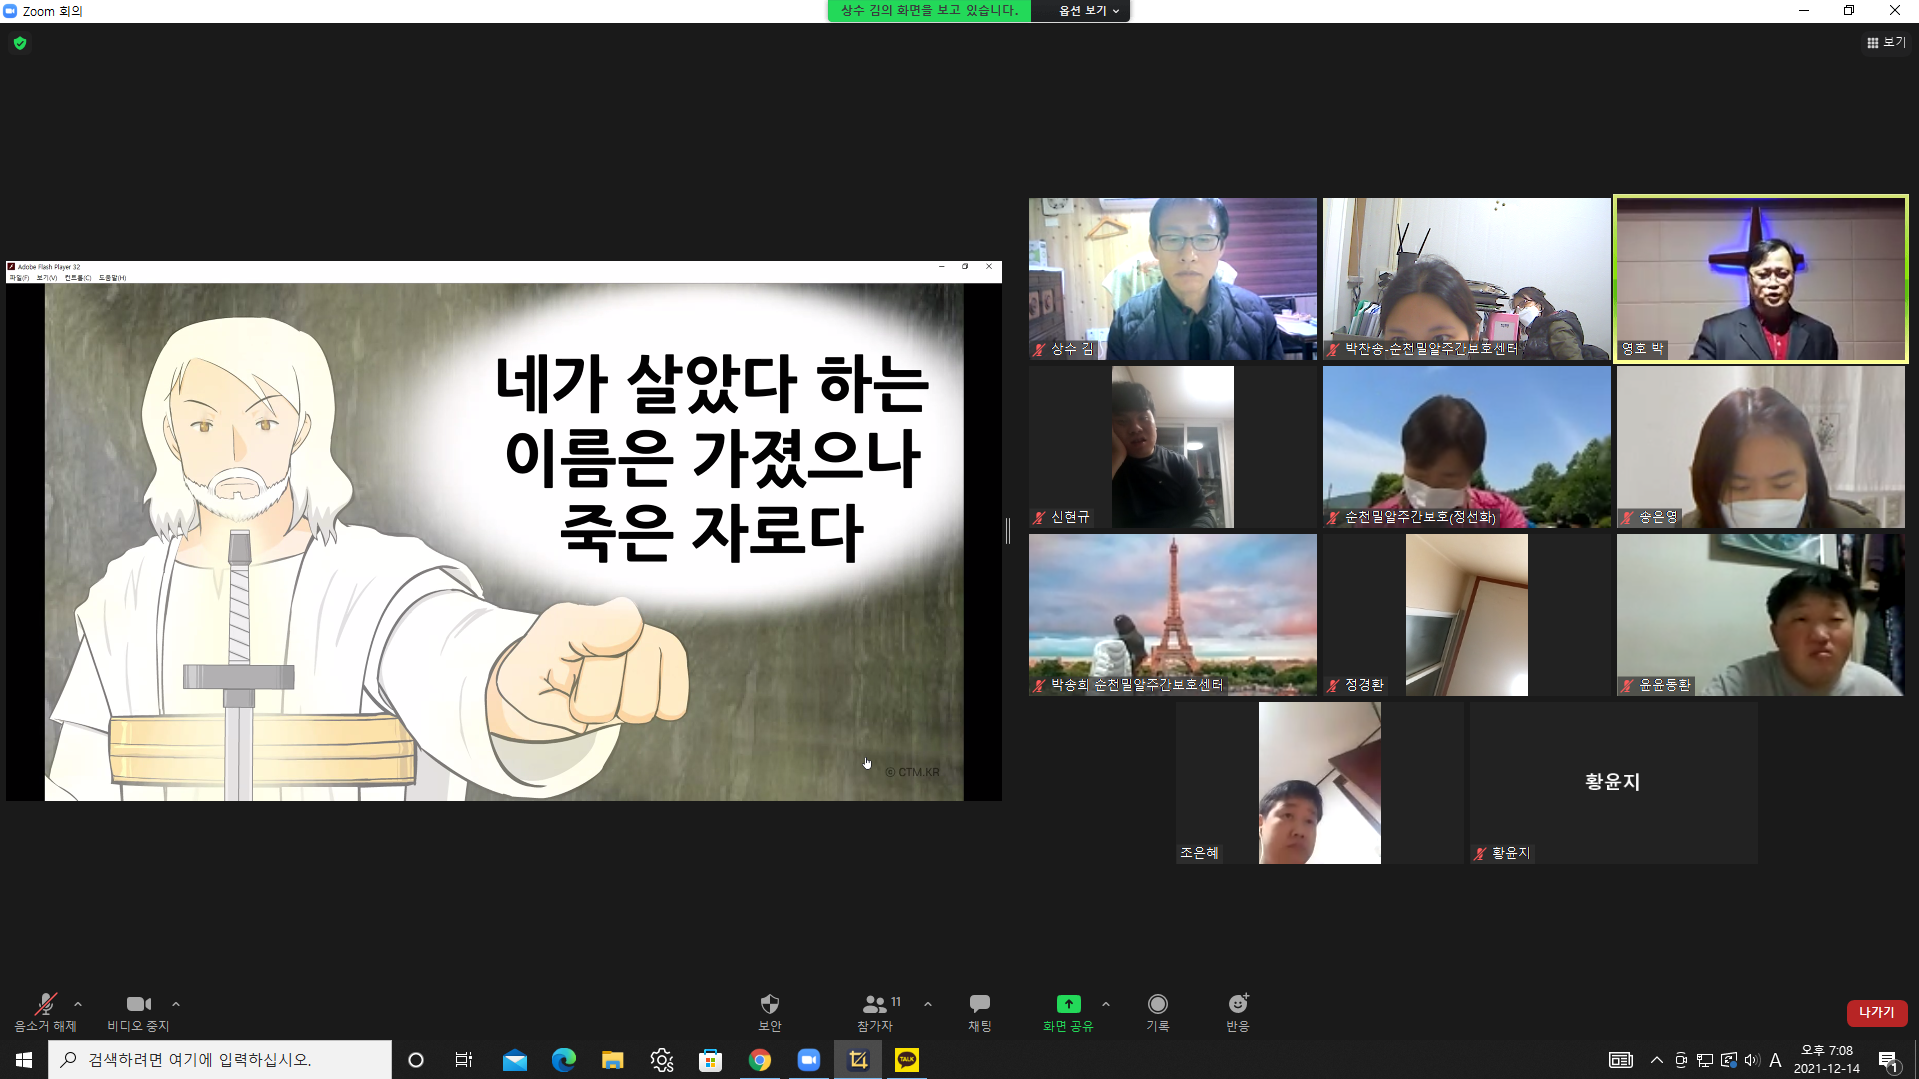Select 황윤지 participant tile with camera off
The image size is (1919, 1079).
[1614, 783]
